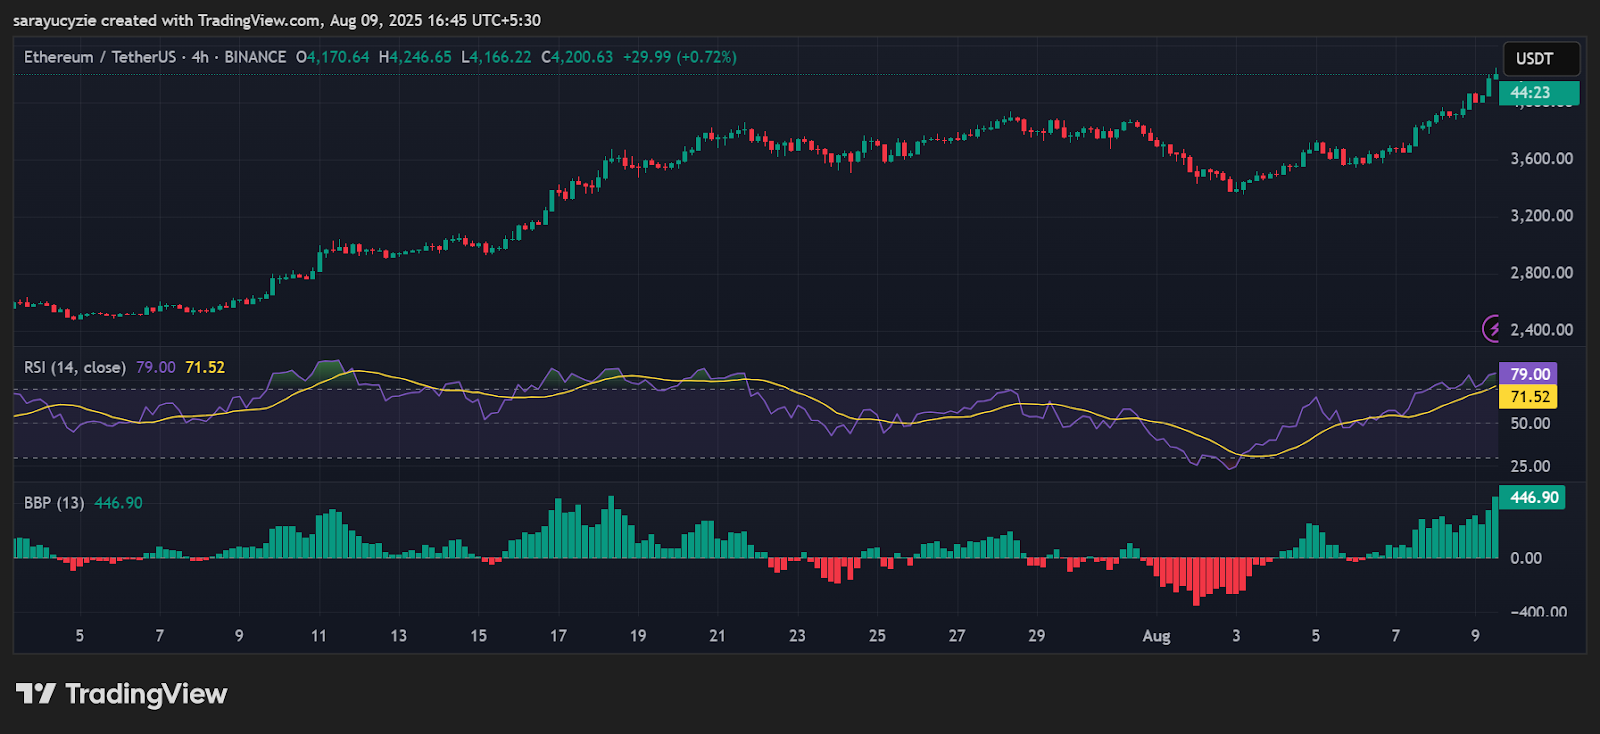
Task: Click the 3,600.00 price axis level
Action: click(x=1541, y=159)
